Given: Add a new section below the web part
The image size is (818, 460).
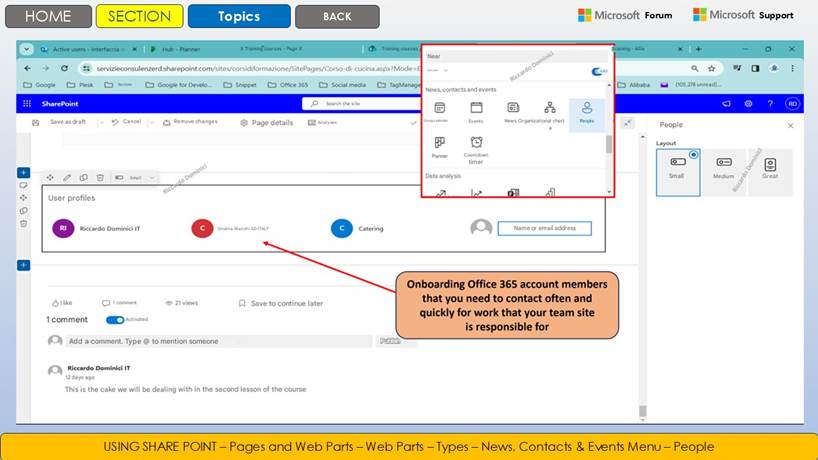Looking at the screenshot, I should click(x=23, y=265).
